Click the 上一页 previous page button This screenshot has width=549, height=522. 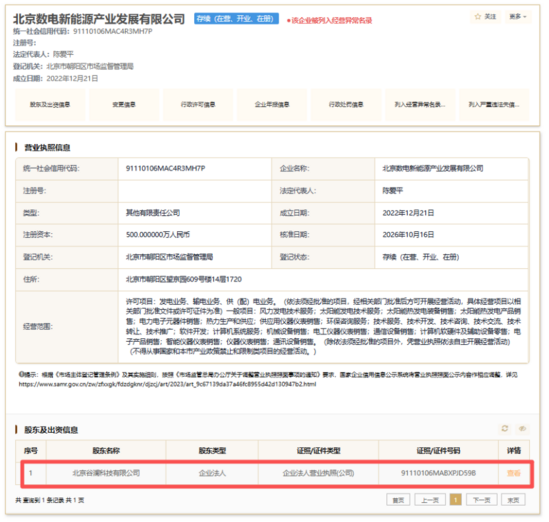pyautogui.click(x=430, y=500)
